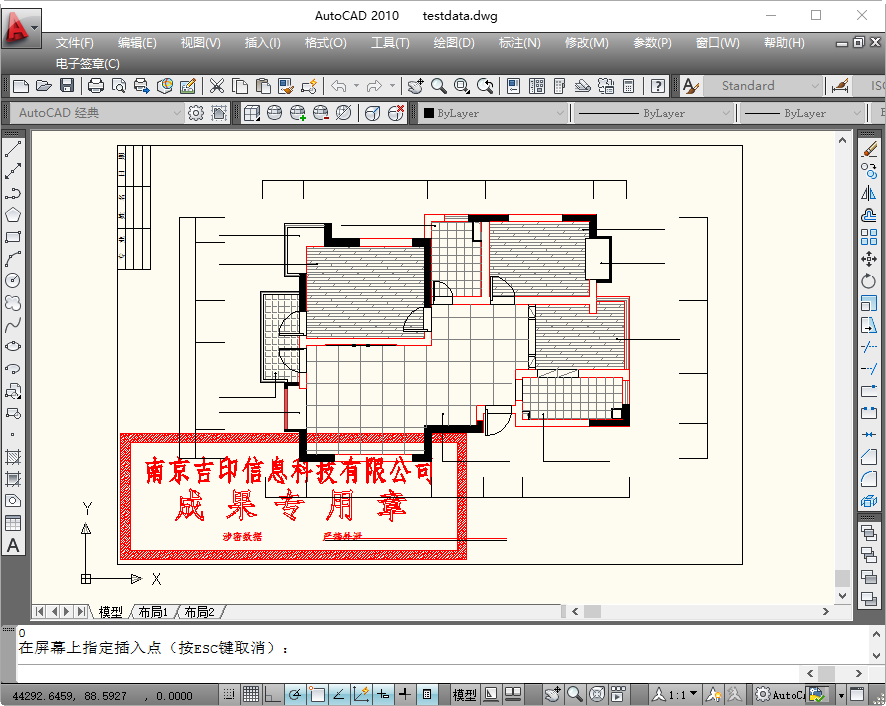Save the drawing with the floppy disk icon
Image resolution: width=886 pixels, height=706 pixels.
[x=67, y=86]
